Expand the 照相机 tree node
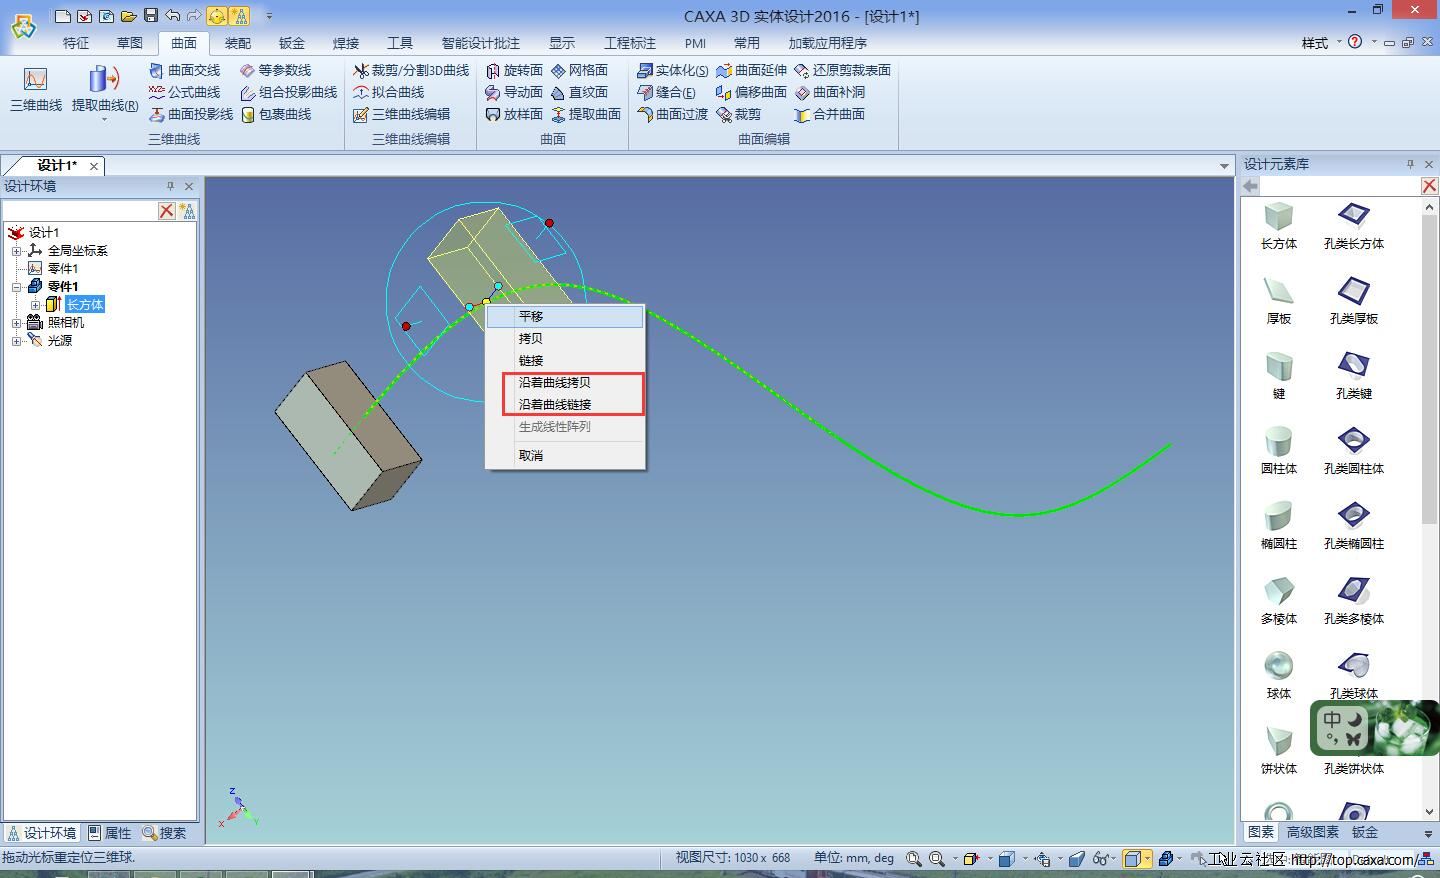Screen dimensions: 1440x878 16,323
